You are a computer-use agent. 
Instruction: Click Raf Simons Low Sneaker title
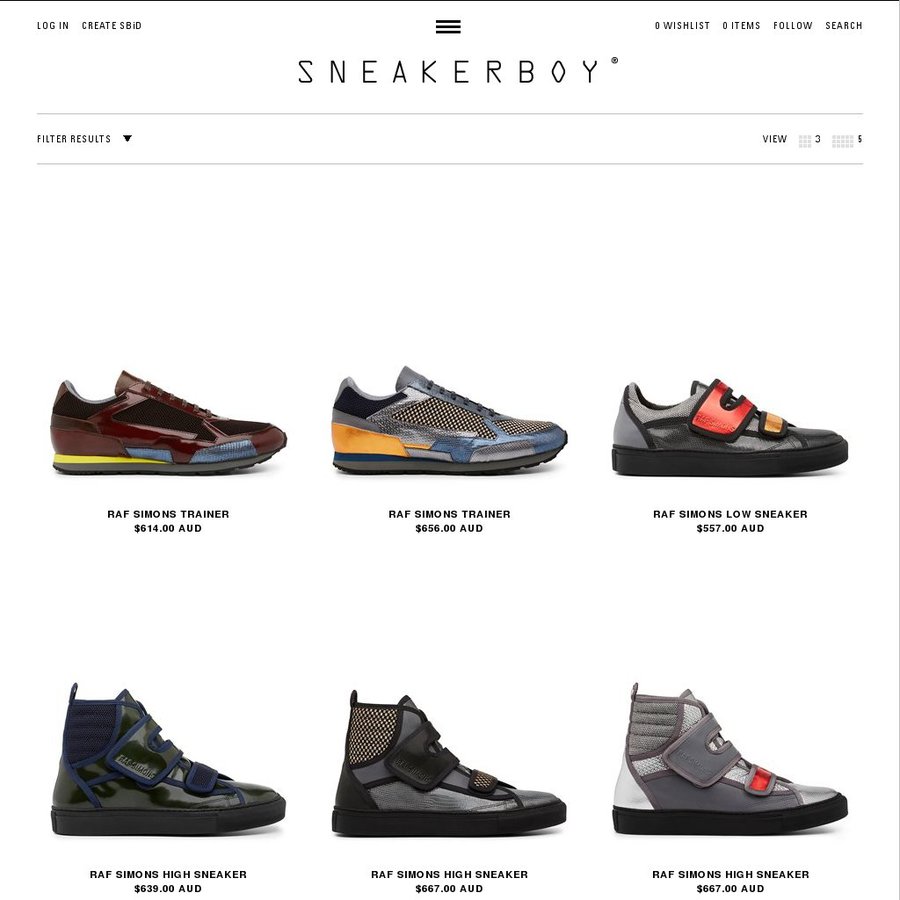coord(730,514)
